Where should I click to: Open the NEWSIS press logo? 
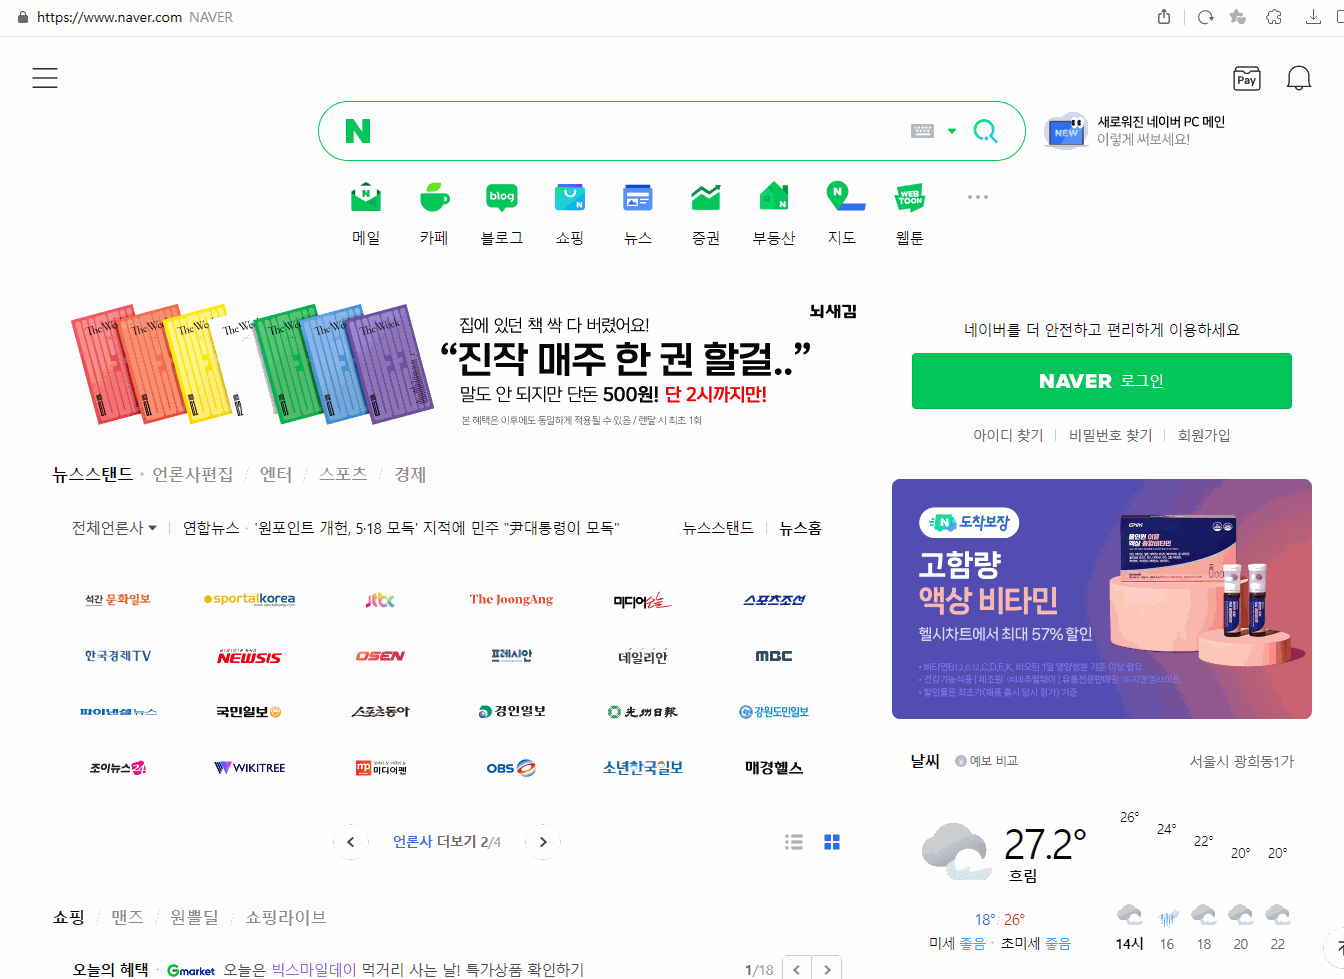point(249,657)
